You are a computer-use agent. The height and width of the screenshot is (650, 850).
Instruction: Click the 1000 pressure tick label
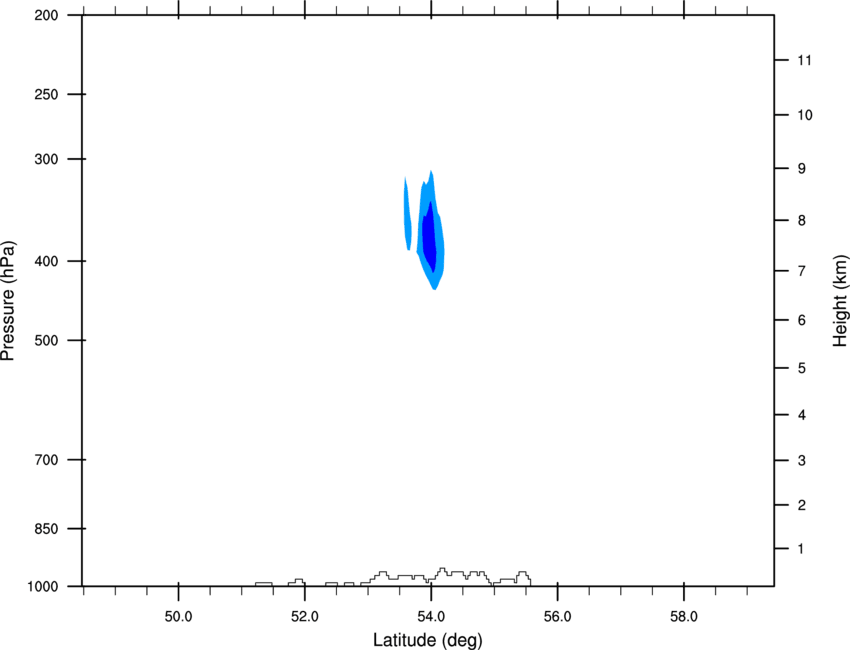(x=42, y=587)
